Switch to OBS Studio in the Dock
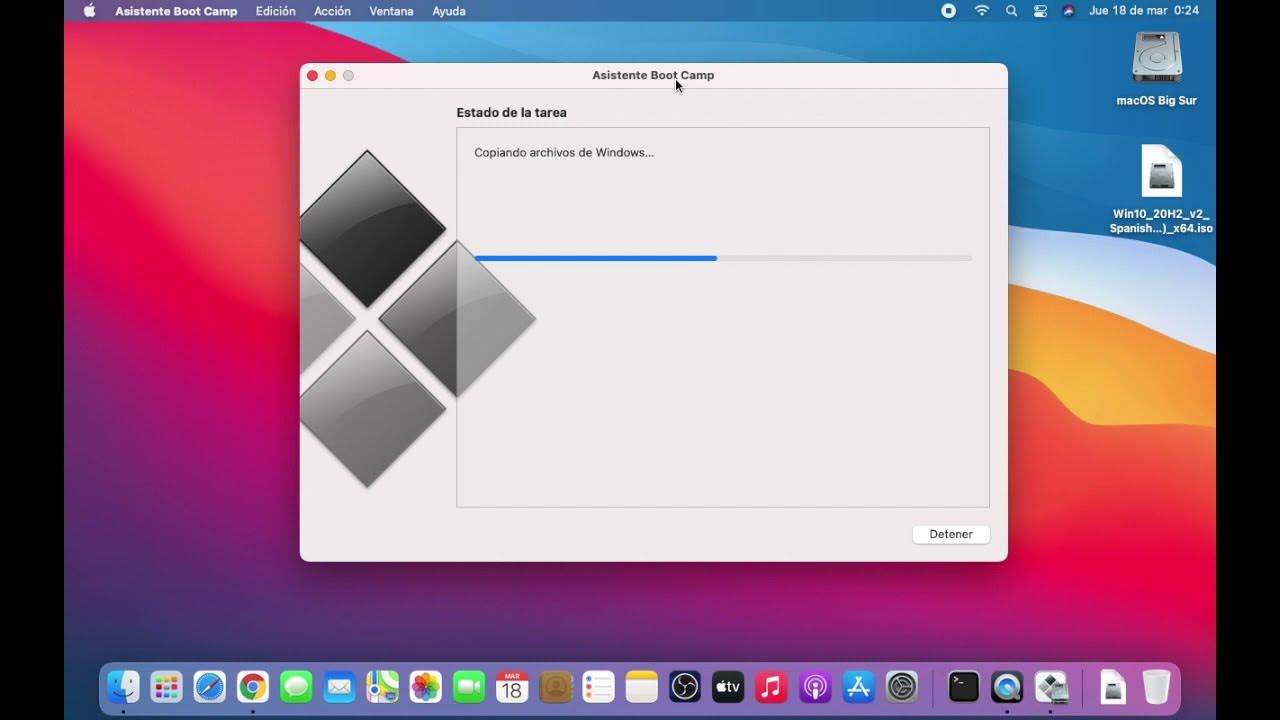 click(x=685, y=687)
